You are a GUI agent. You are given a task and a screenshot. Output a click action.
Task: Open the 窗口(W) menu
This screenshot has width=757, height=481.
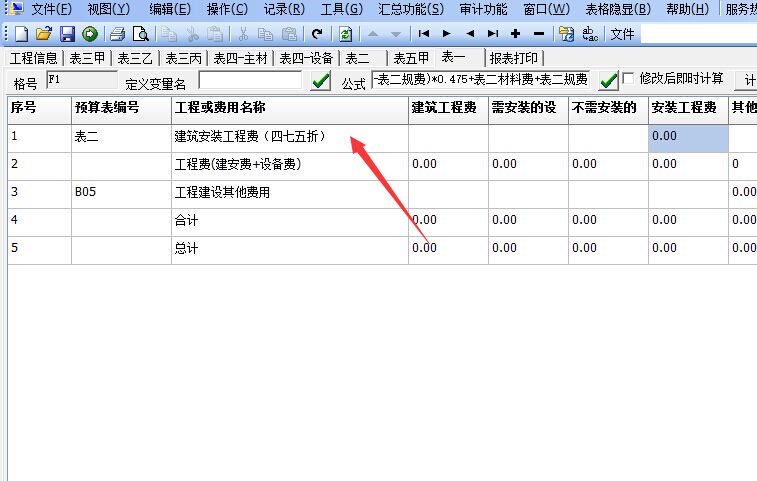[547, 9]
